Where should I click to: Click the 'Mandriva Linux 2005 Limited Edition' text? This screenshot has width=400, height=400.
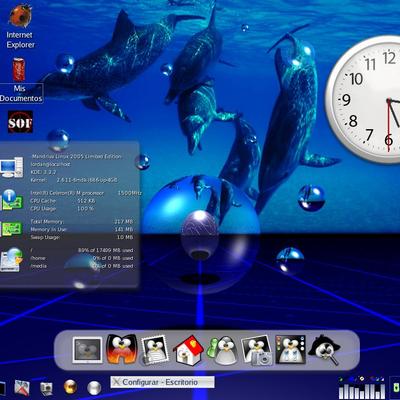[77, 156]
